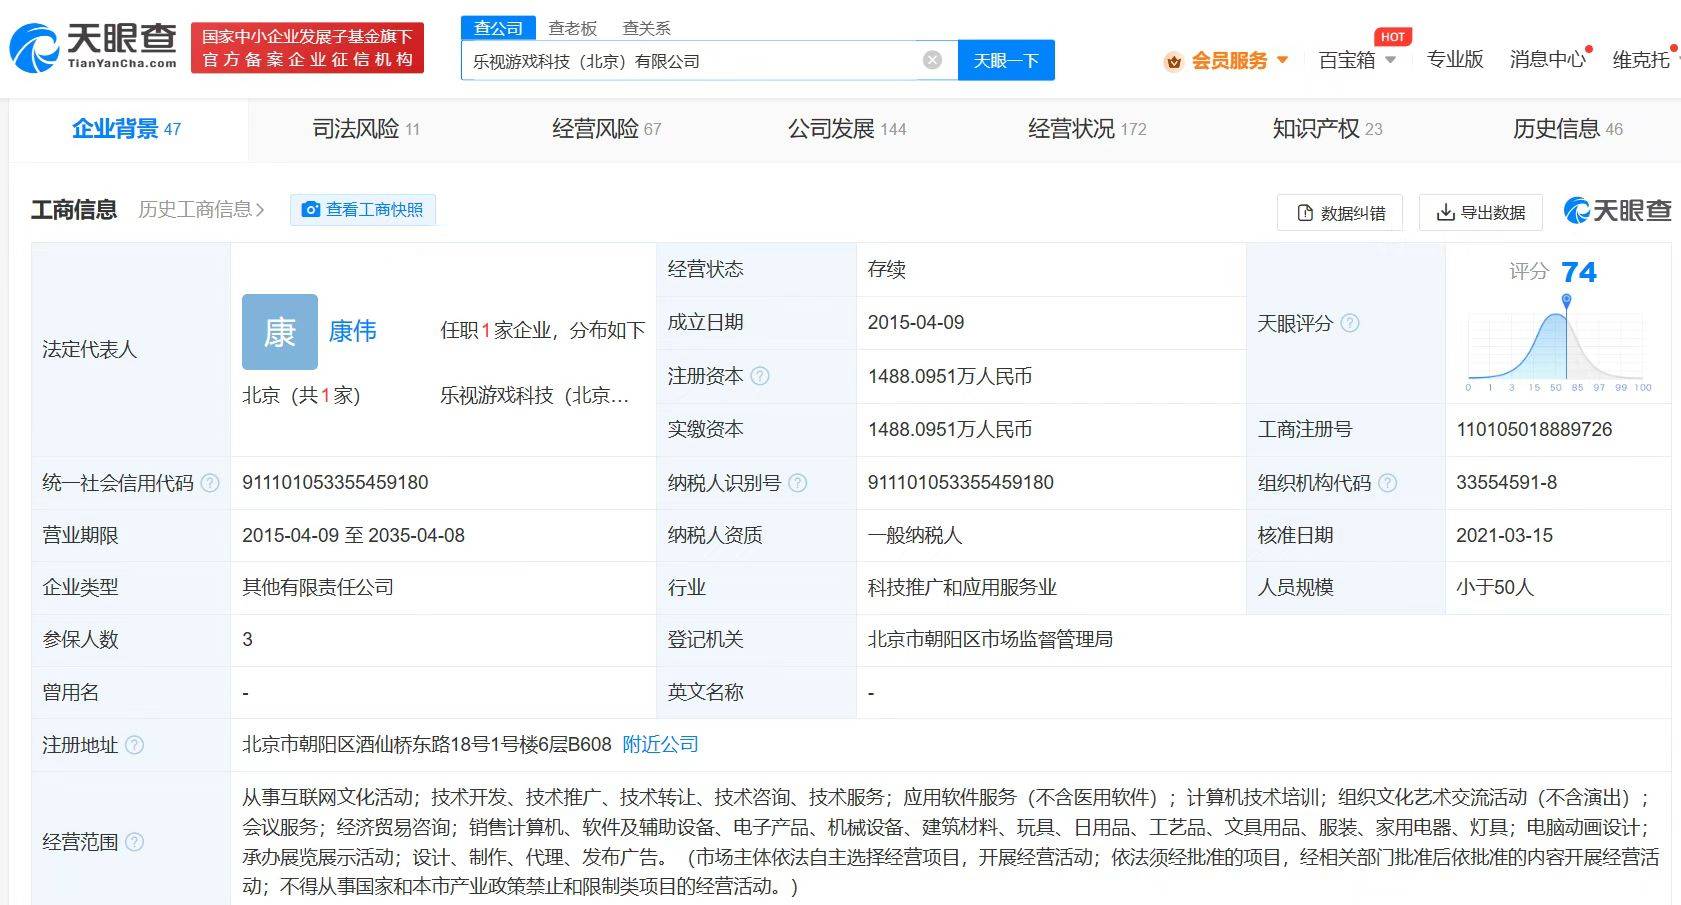Open 专业版 in the header
This screenshot has width=1681, height=905.
(1455, 59)
